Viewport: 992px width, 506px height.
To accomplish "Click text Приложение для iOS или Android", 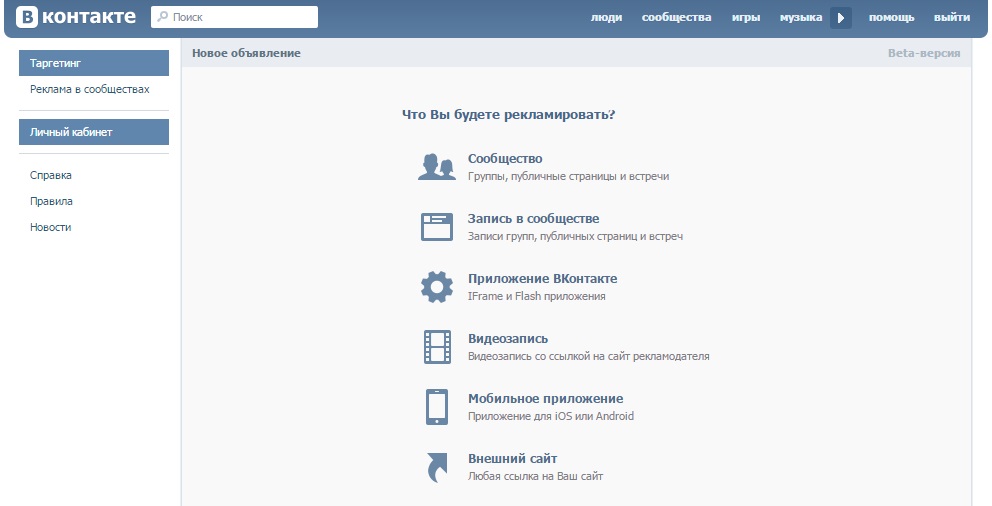I will point(550,416).
